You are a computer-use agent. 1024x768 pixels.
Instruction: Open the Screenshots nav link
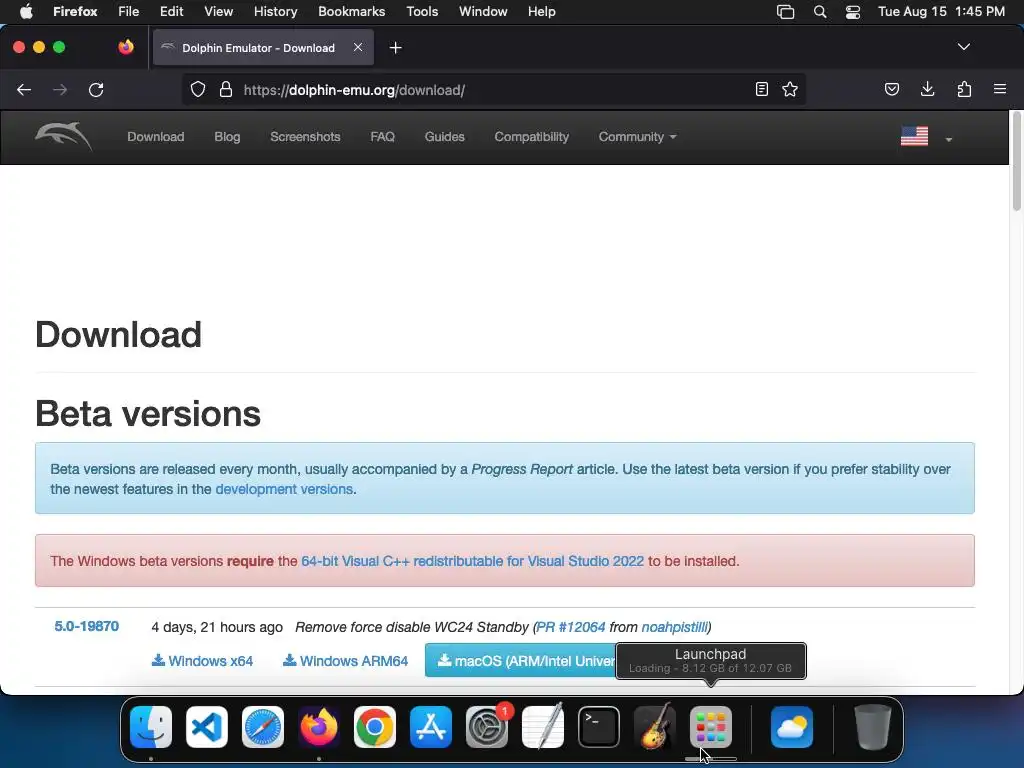pyautogui.click(x=305, y=137)
